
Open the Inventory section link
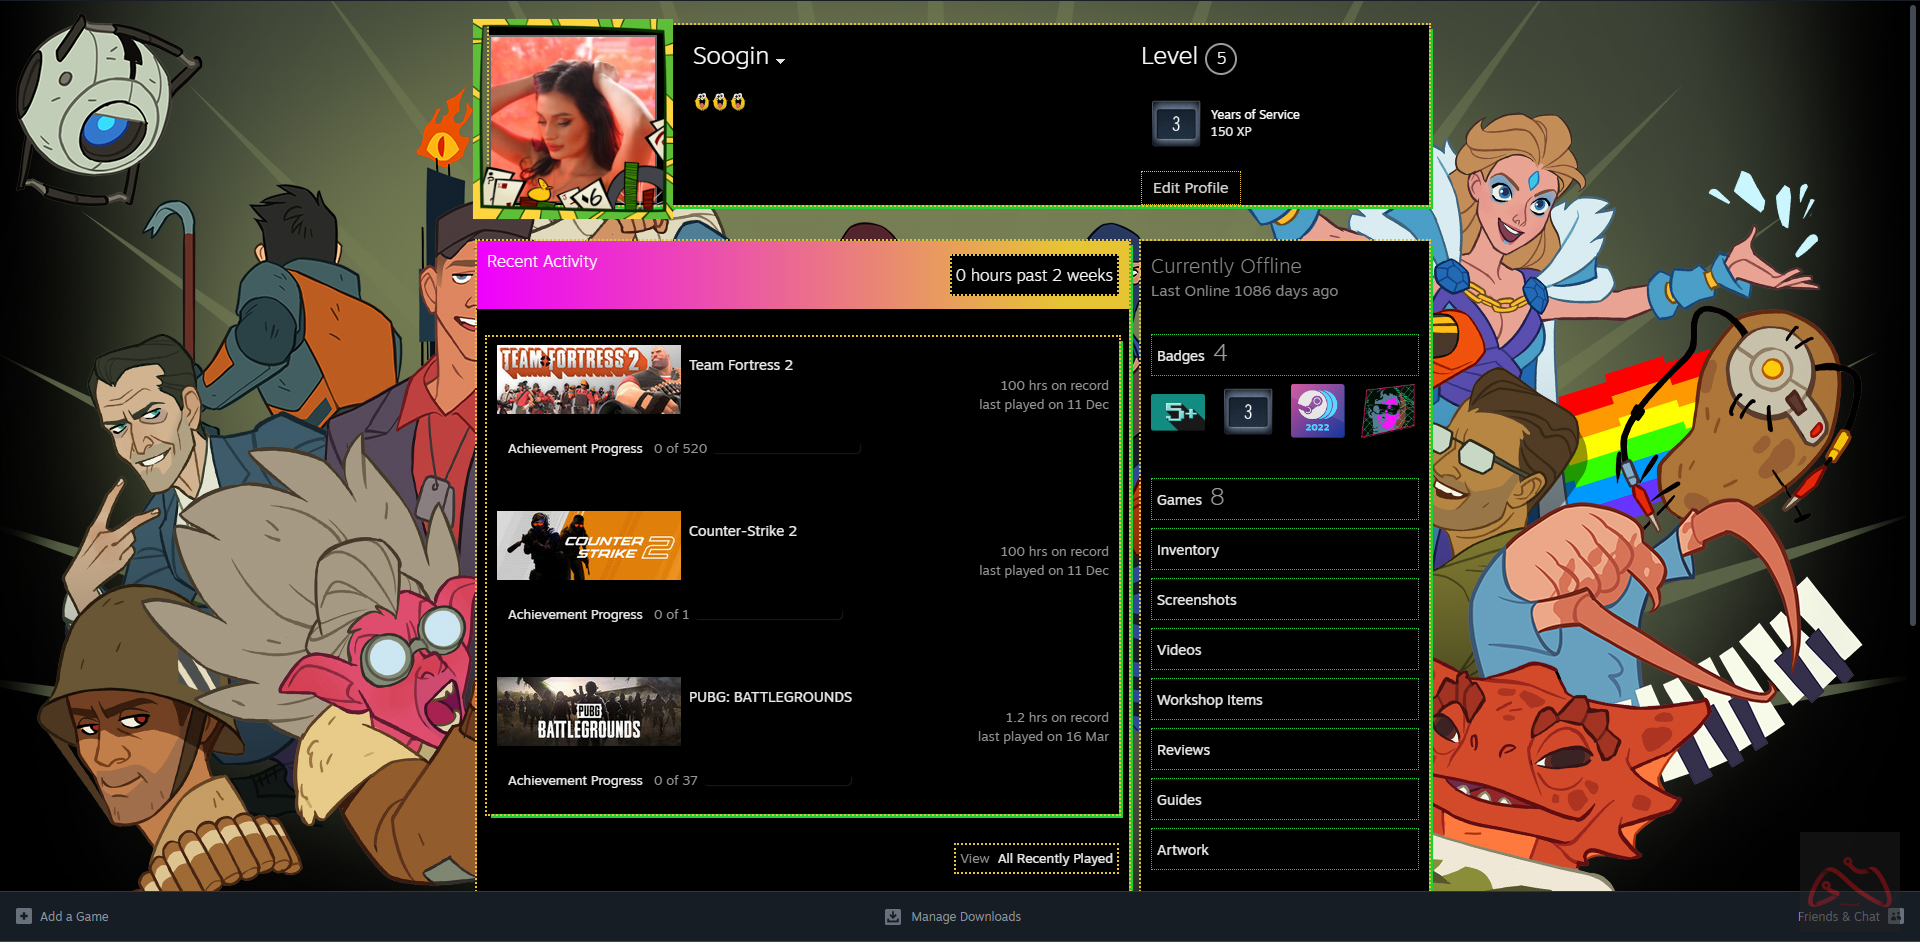click(x=1187, y=550)
